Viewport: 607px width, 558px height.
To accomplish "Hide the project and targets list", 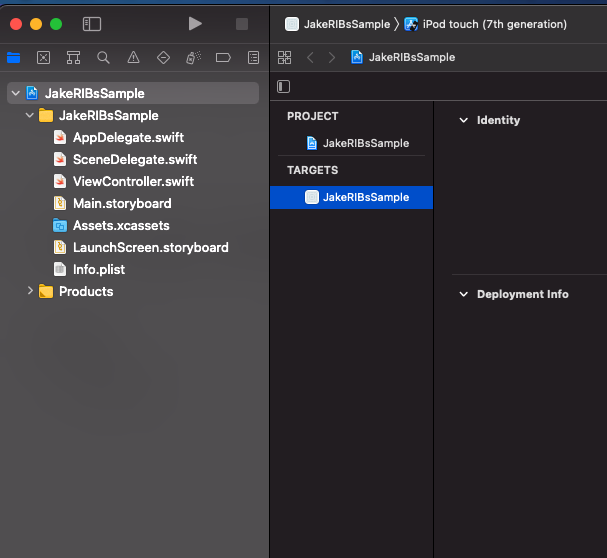I will 283,86.
